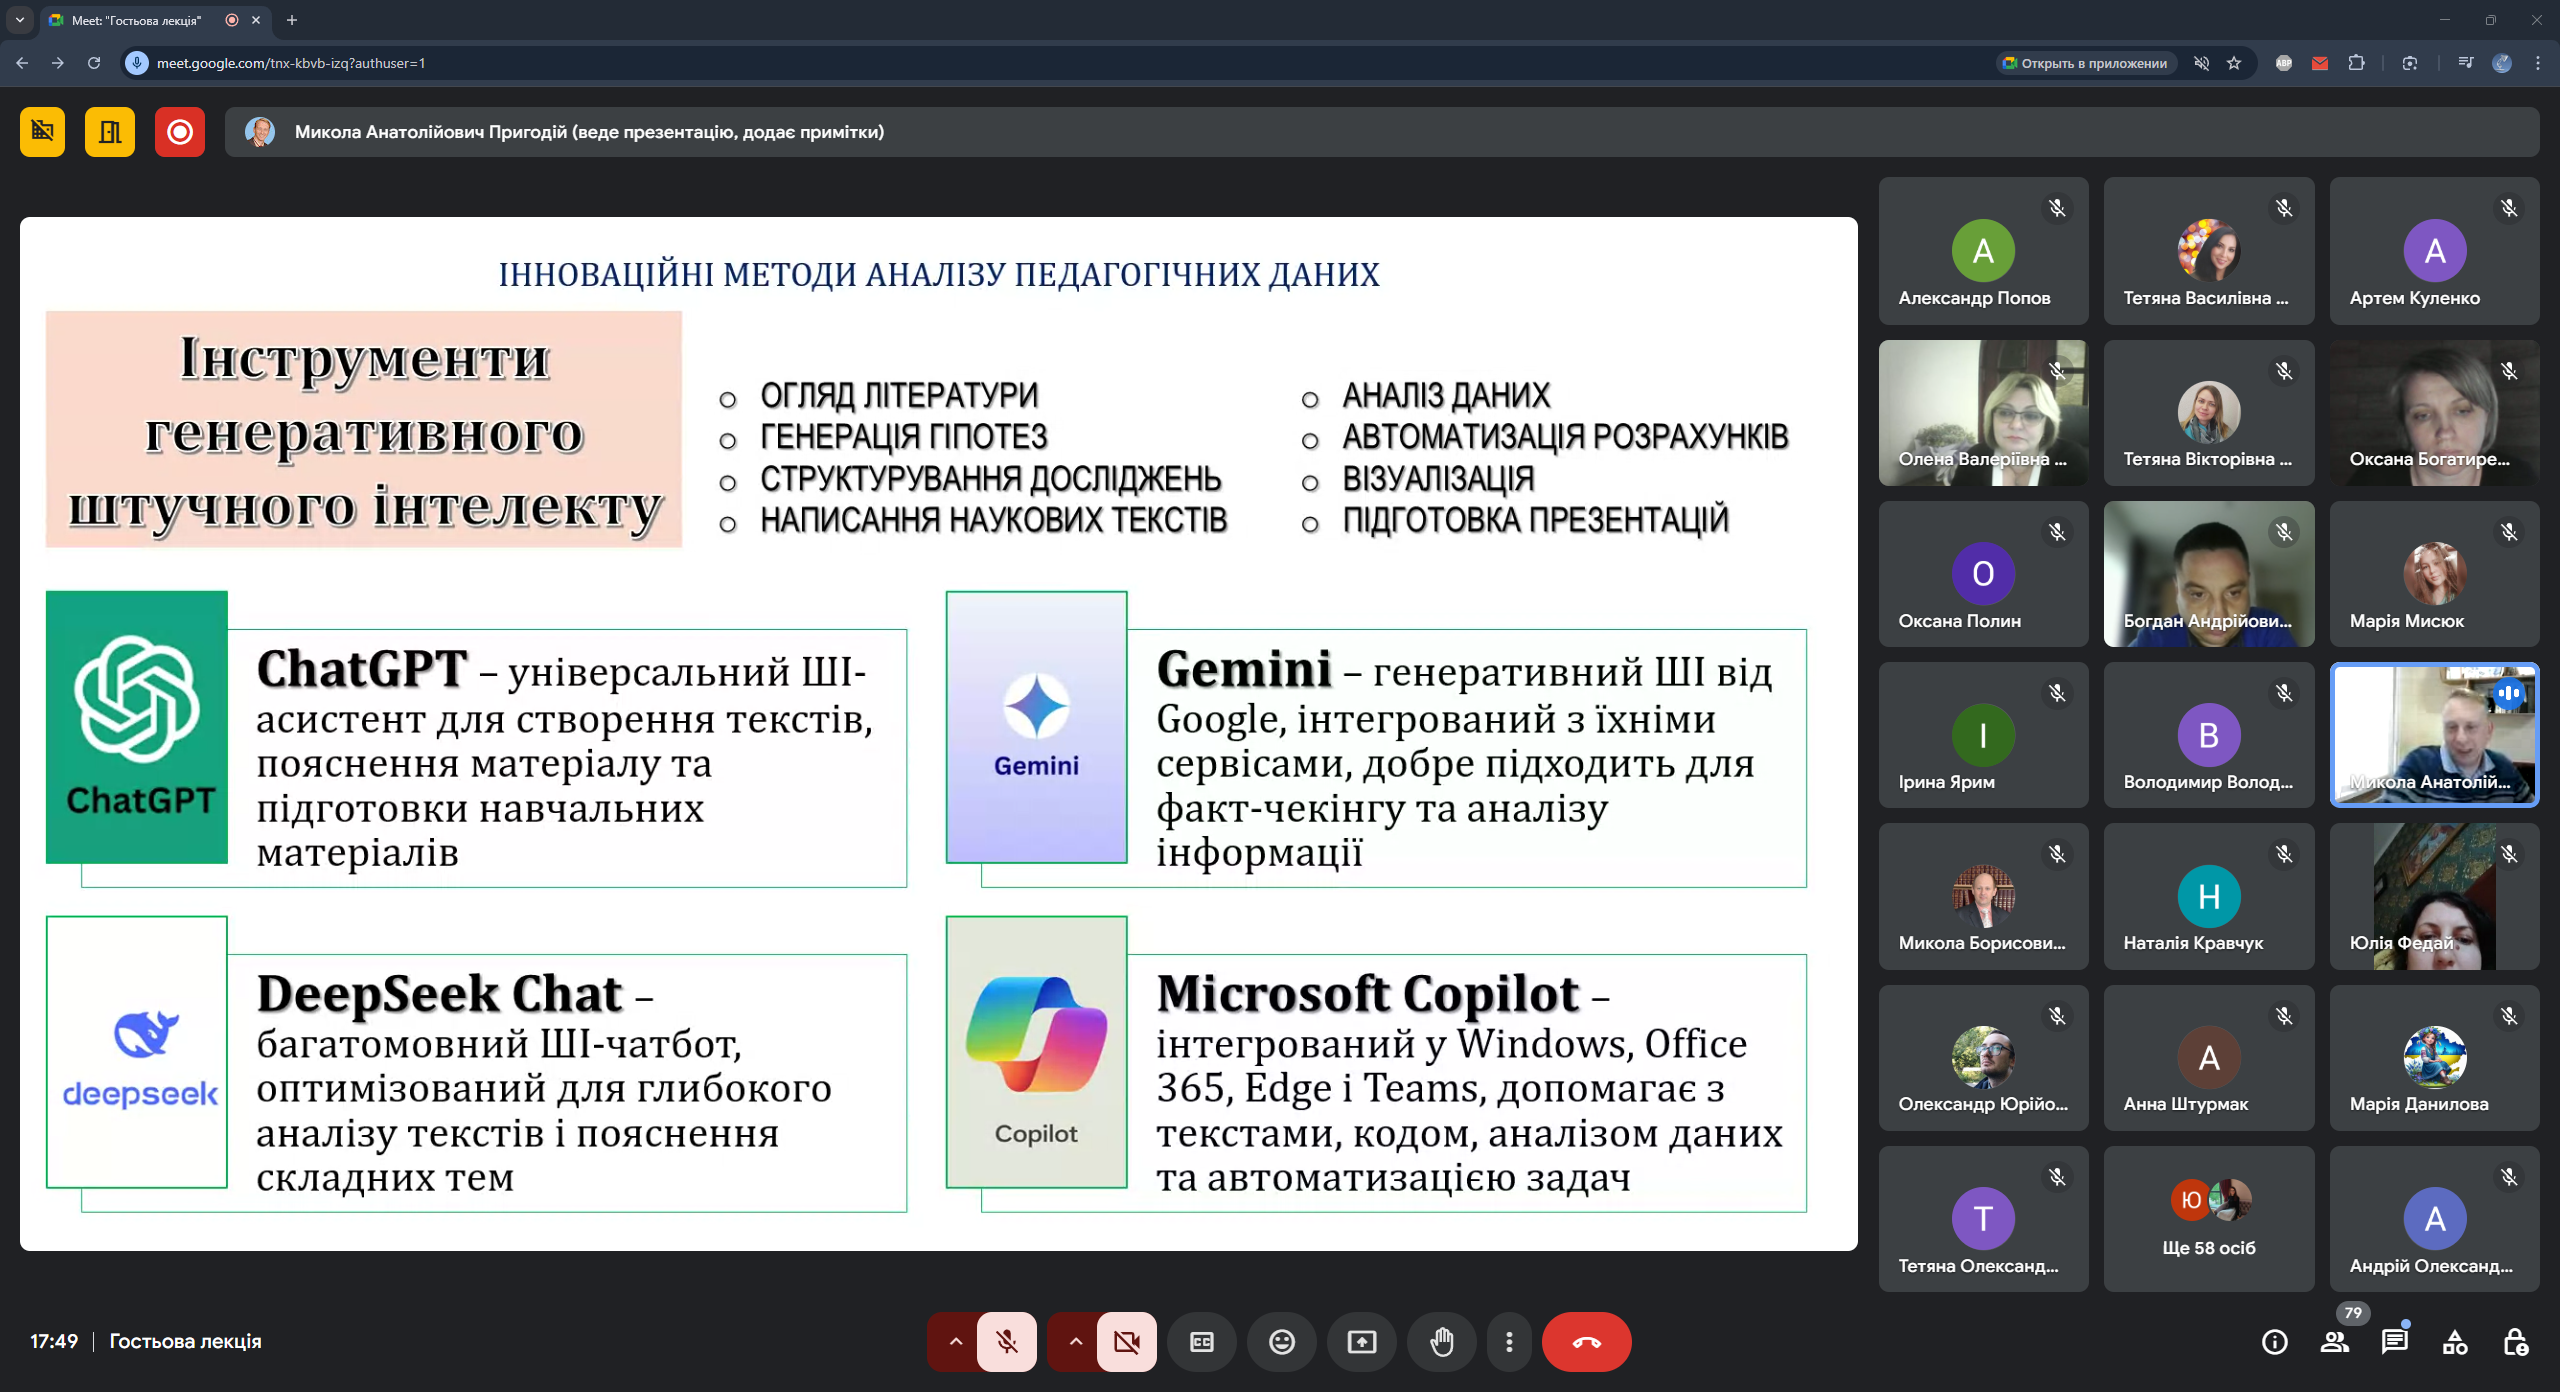2560x1392 pixels.
Task: Click the Александр Попов participant tile
Action: pyautogui.click(x=1983, y=251)
